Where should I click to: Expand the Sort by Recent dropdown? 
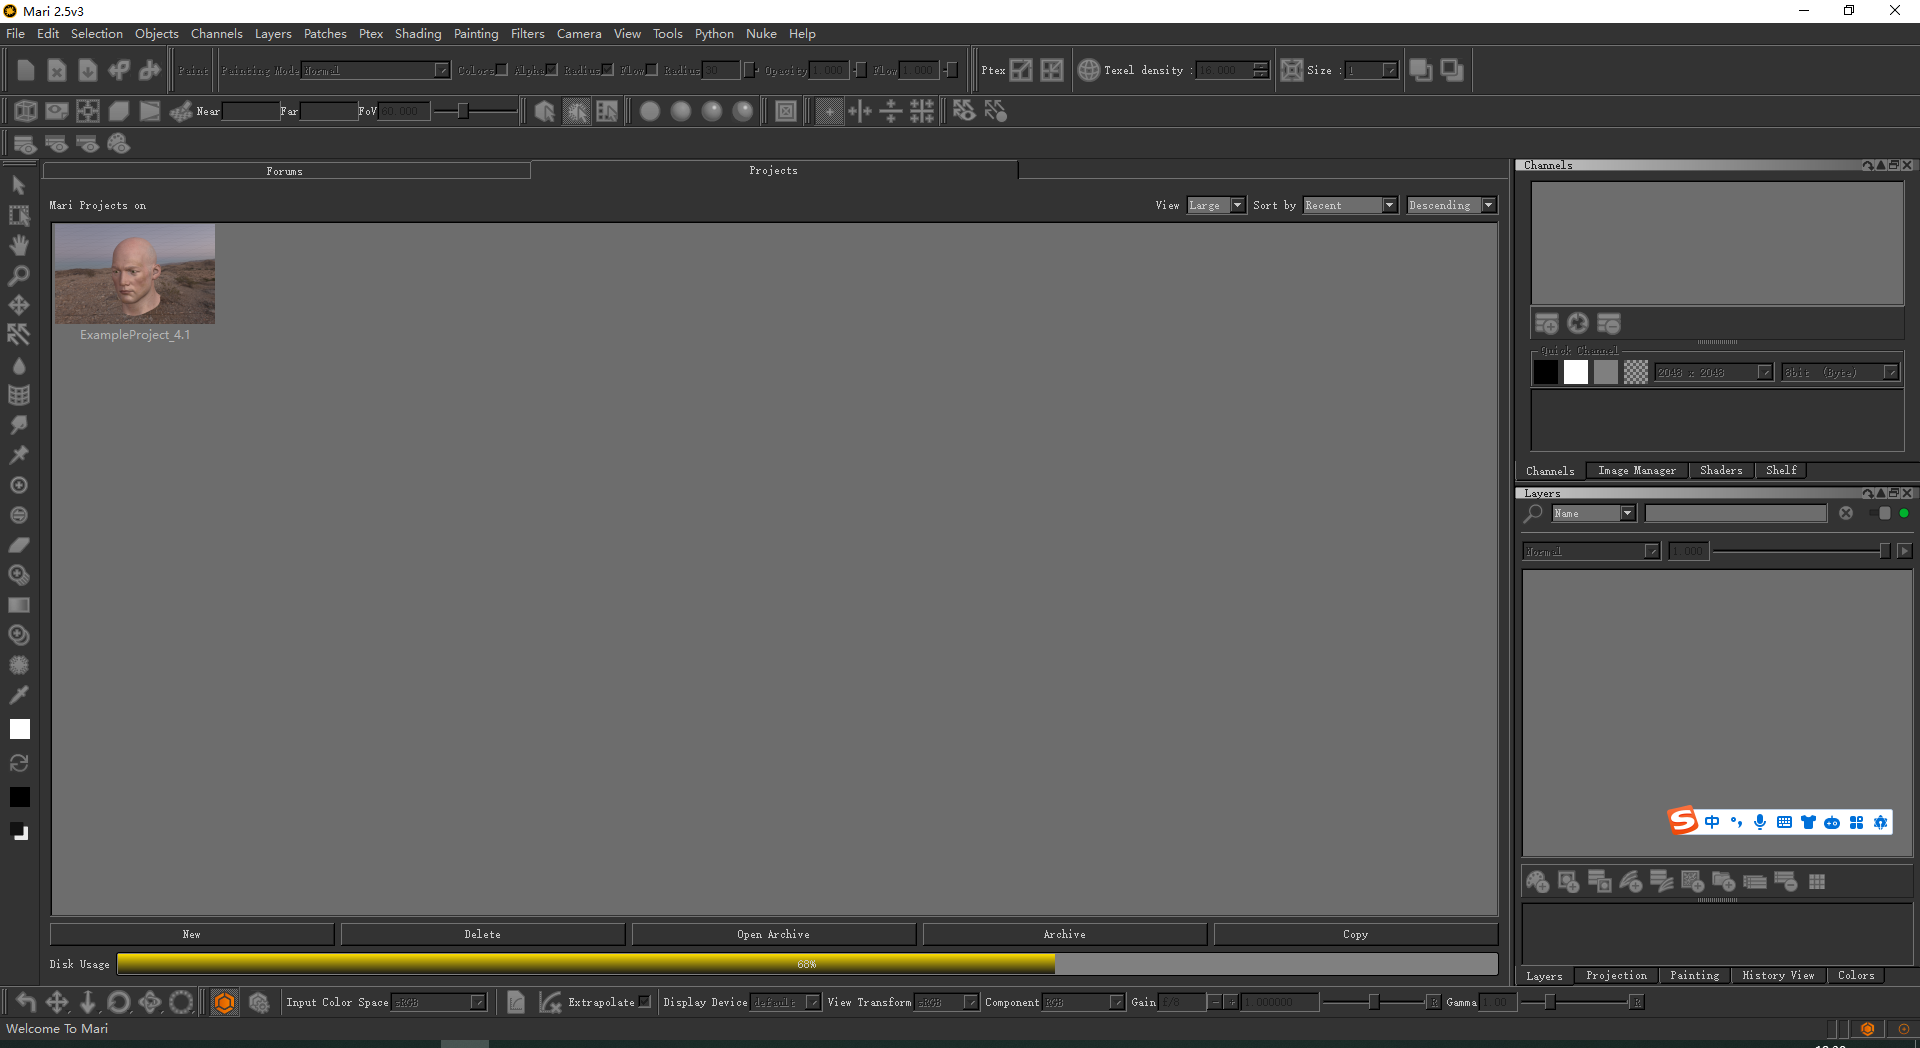tap(1349, 205)
